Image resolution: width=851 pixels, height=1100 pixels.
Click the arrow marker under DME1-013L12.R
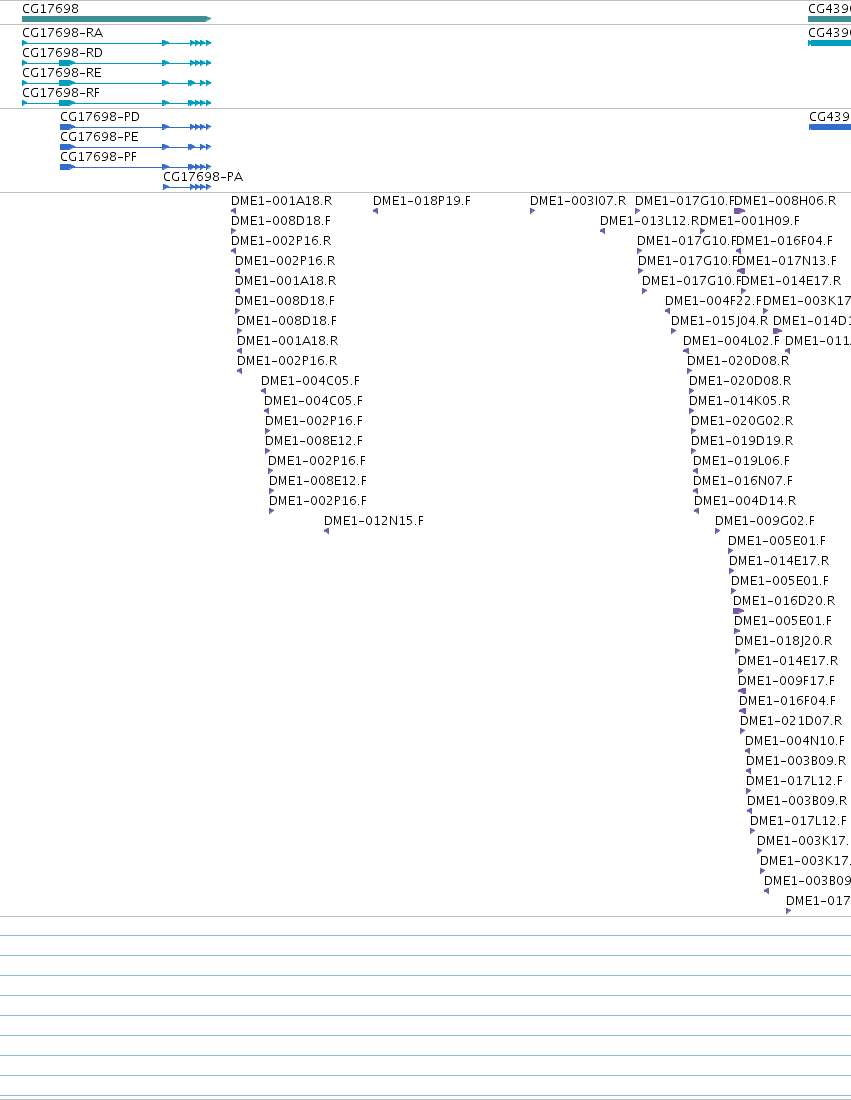tap(602, 231)
